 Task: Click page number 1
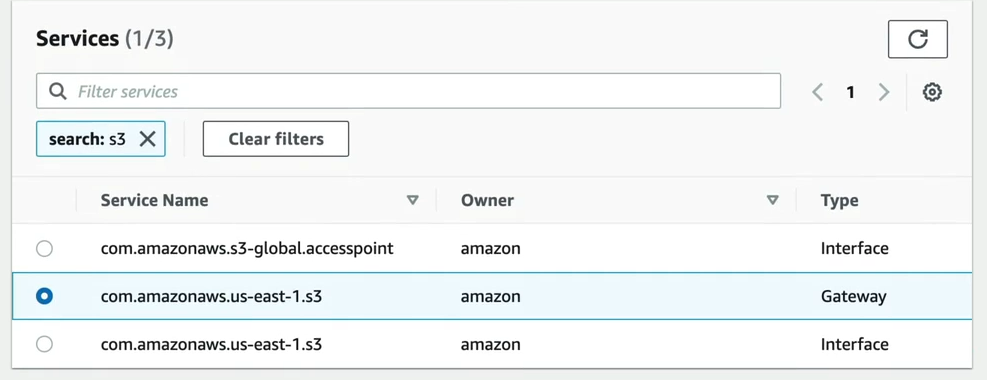pyautogui.click(x=850, y=92)
